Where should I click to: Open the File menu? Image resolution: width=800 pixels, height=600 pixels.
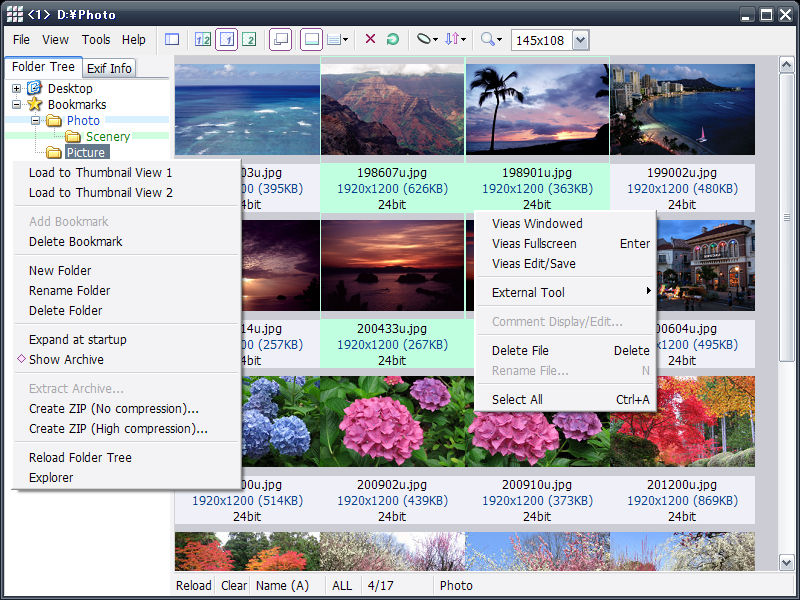[21, 40]
